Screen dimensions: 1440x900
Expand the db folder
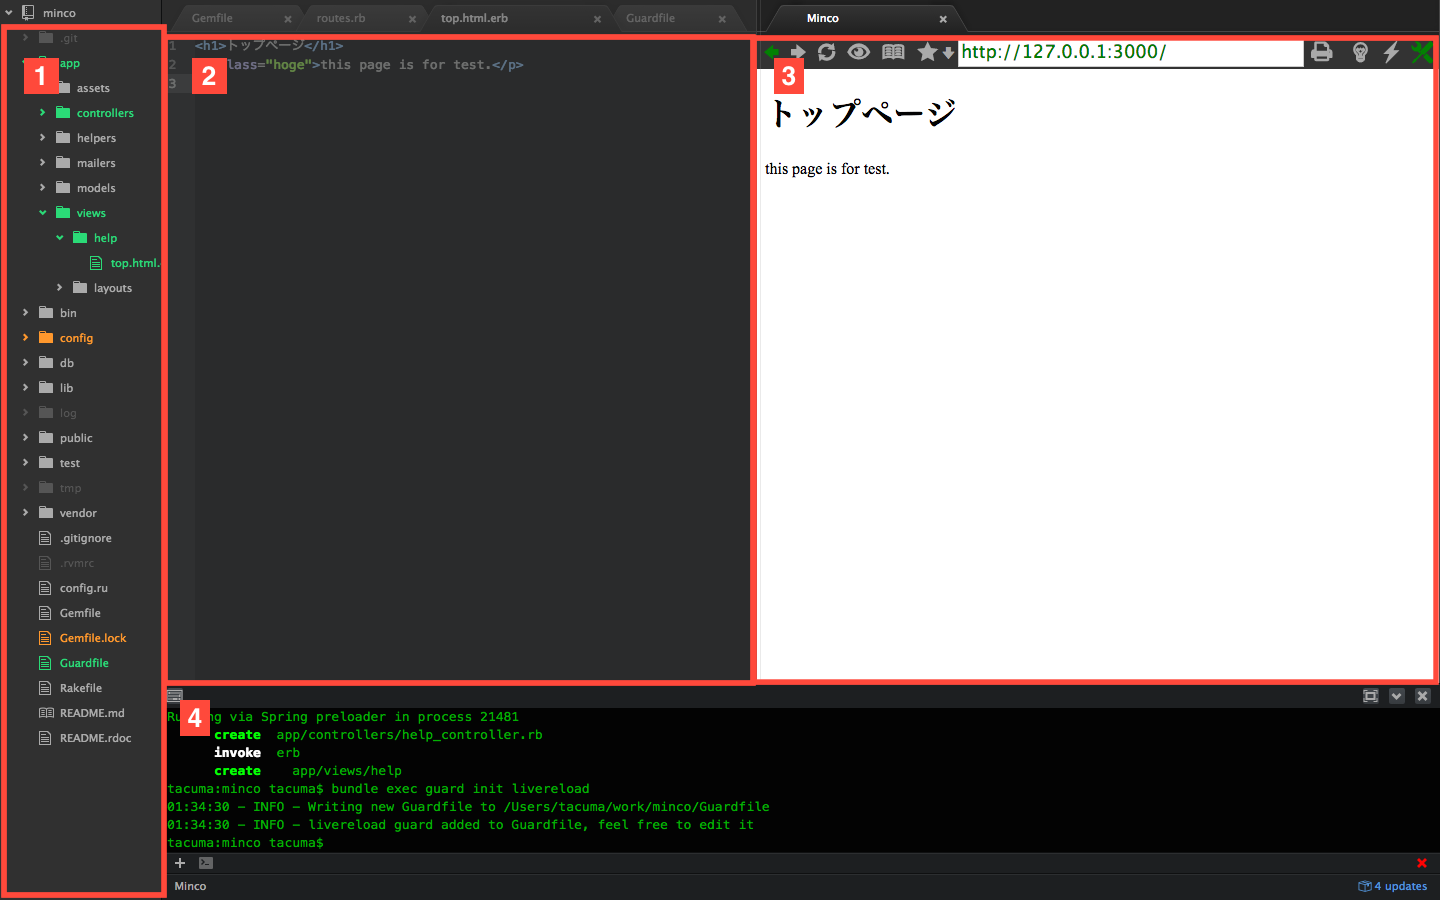click(x=25, y=363)
